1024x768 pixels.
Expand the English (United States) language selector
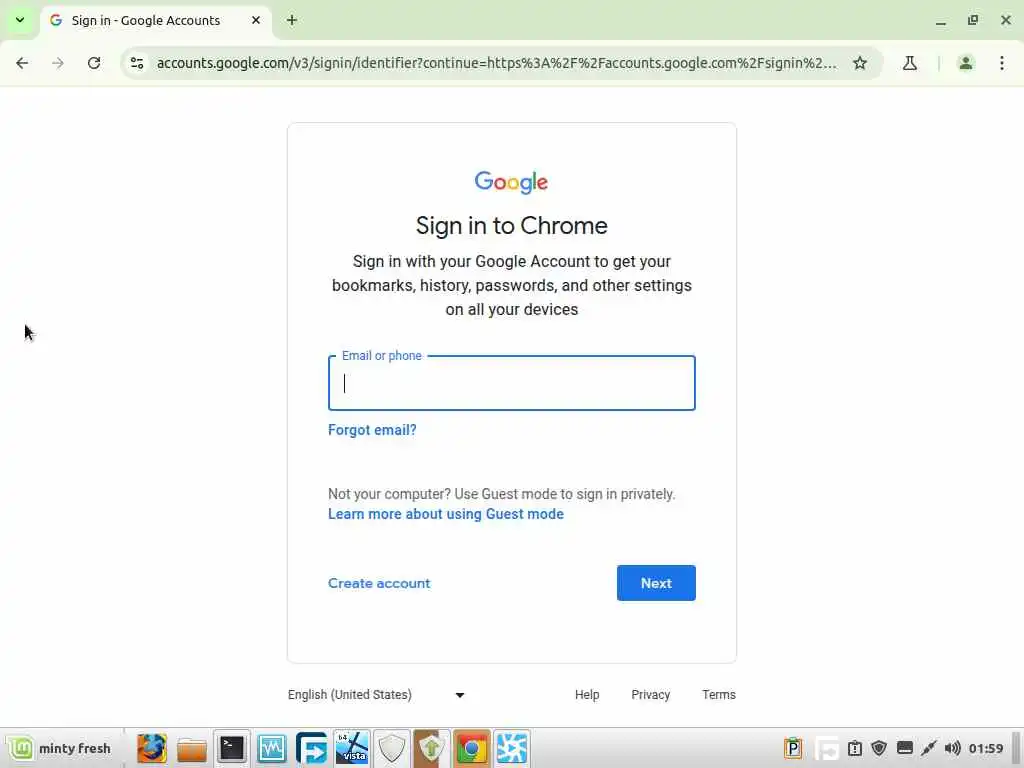point(376,695)
